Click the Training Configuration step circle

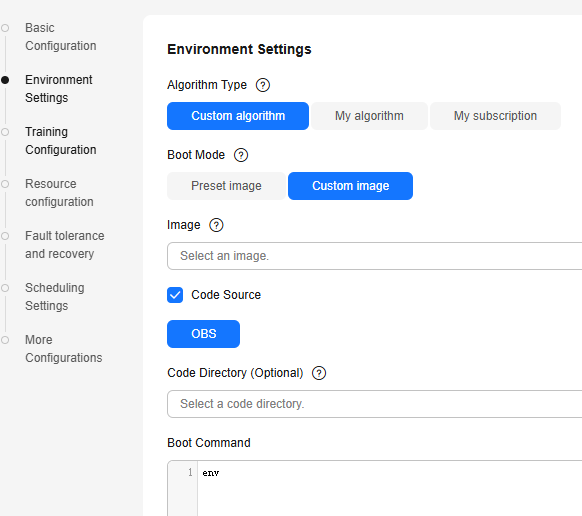click(5, 132)
